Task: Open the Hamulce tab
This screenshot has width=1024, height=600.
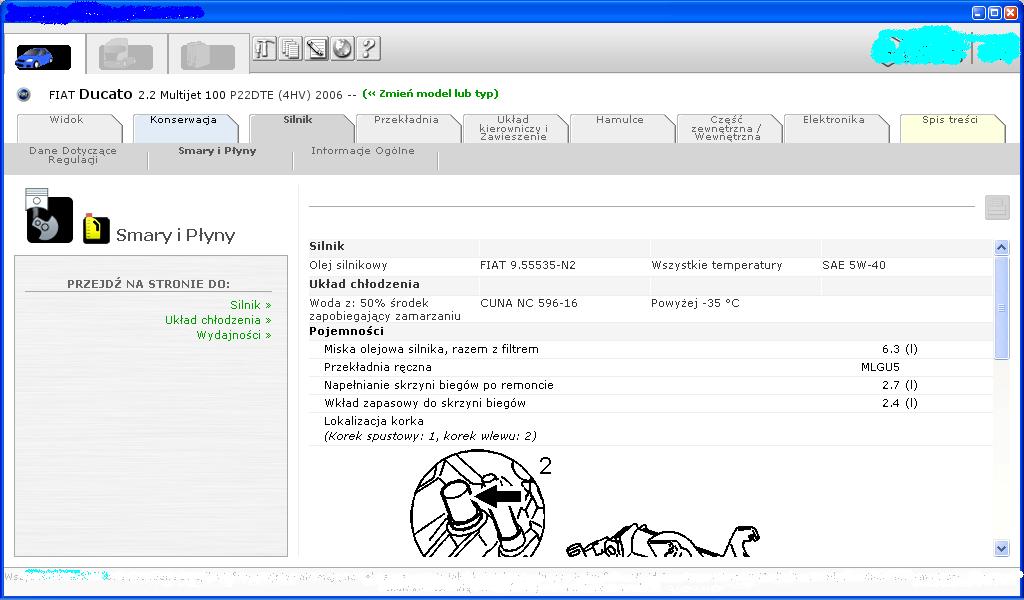Action: click(x=620, y=120)
